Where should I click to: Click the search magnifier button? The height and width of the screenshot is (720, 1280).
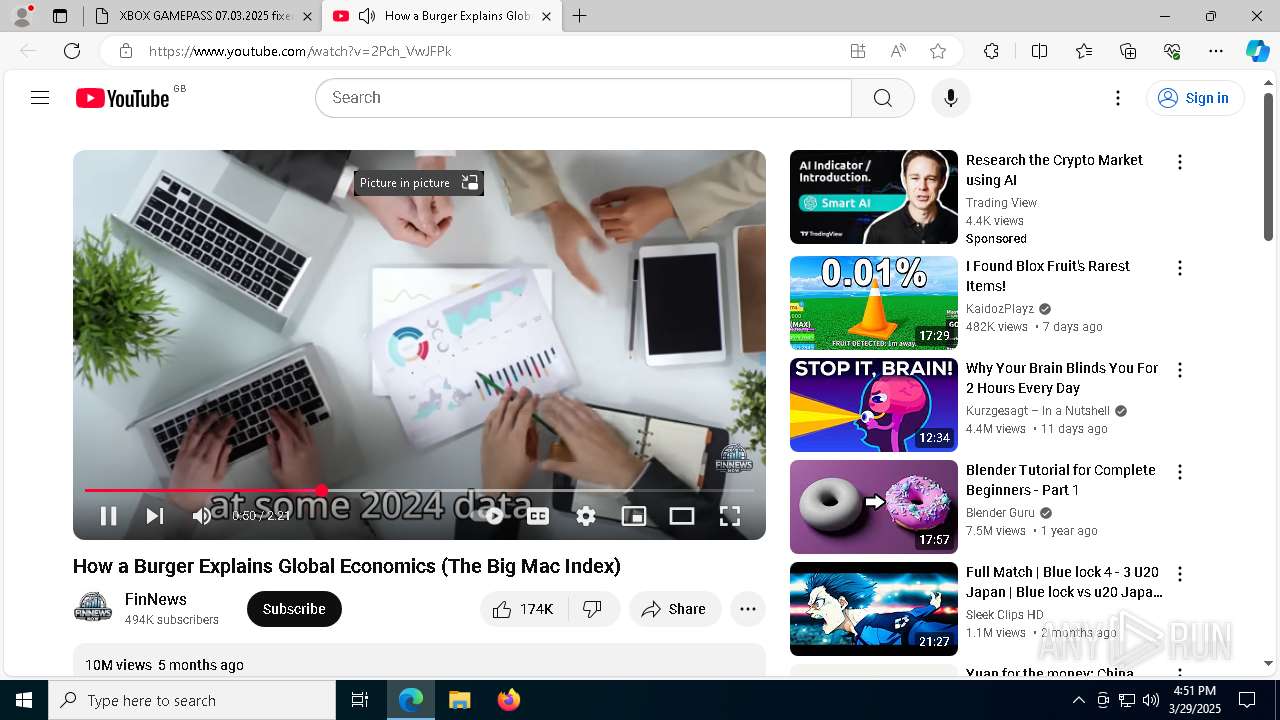point(882,98)
